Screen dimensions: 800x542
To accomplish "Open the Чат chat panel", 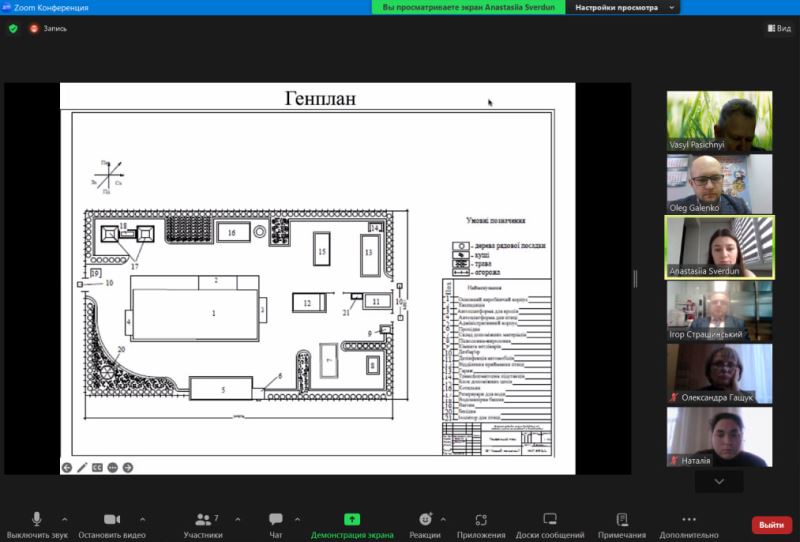I will click(x=275, y=524).
